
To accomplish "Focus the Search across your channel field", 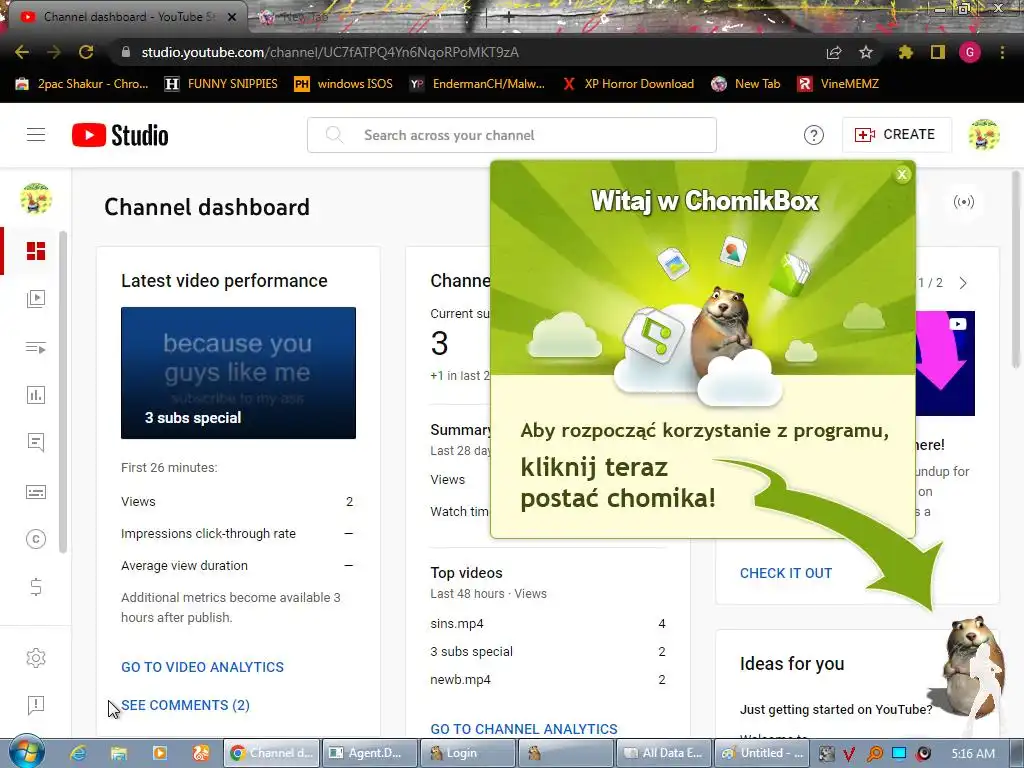I will [x=512, y=135].
